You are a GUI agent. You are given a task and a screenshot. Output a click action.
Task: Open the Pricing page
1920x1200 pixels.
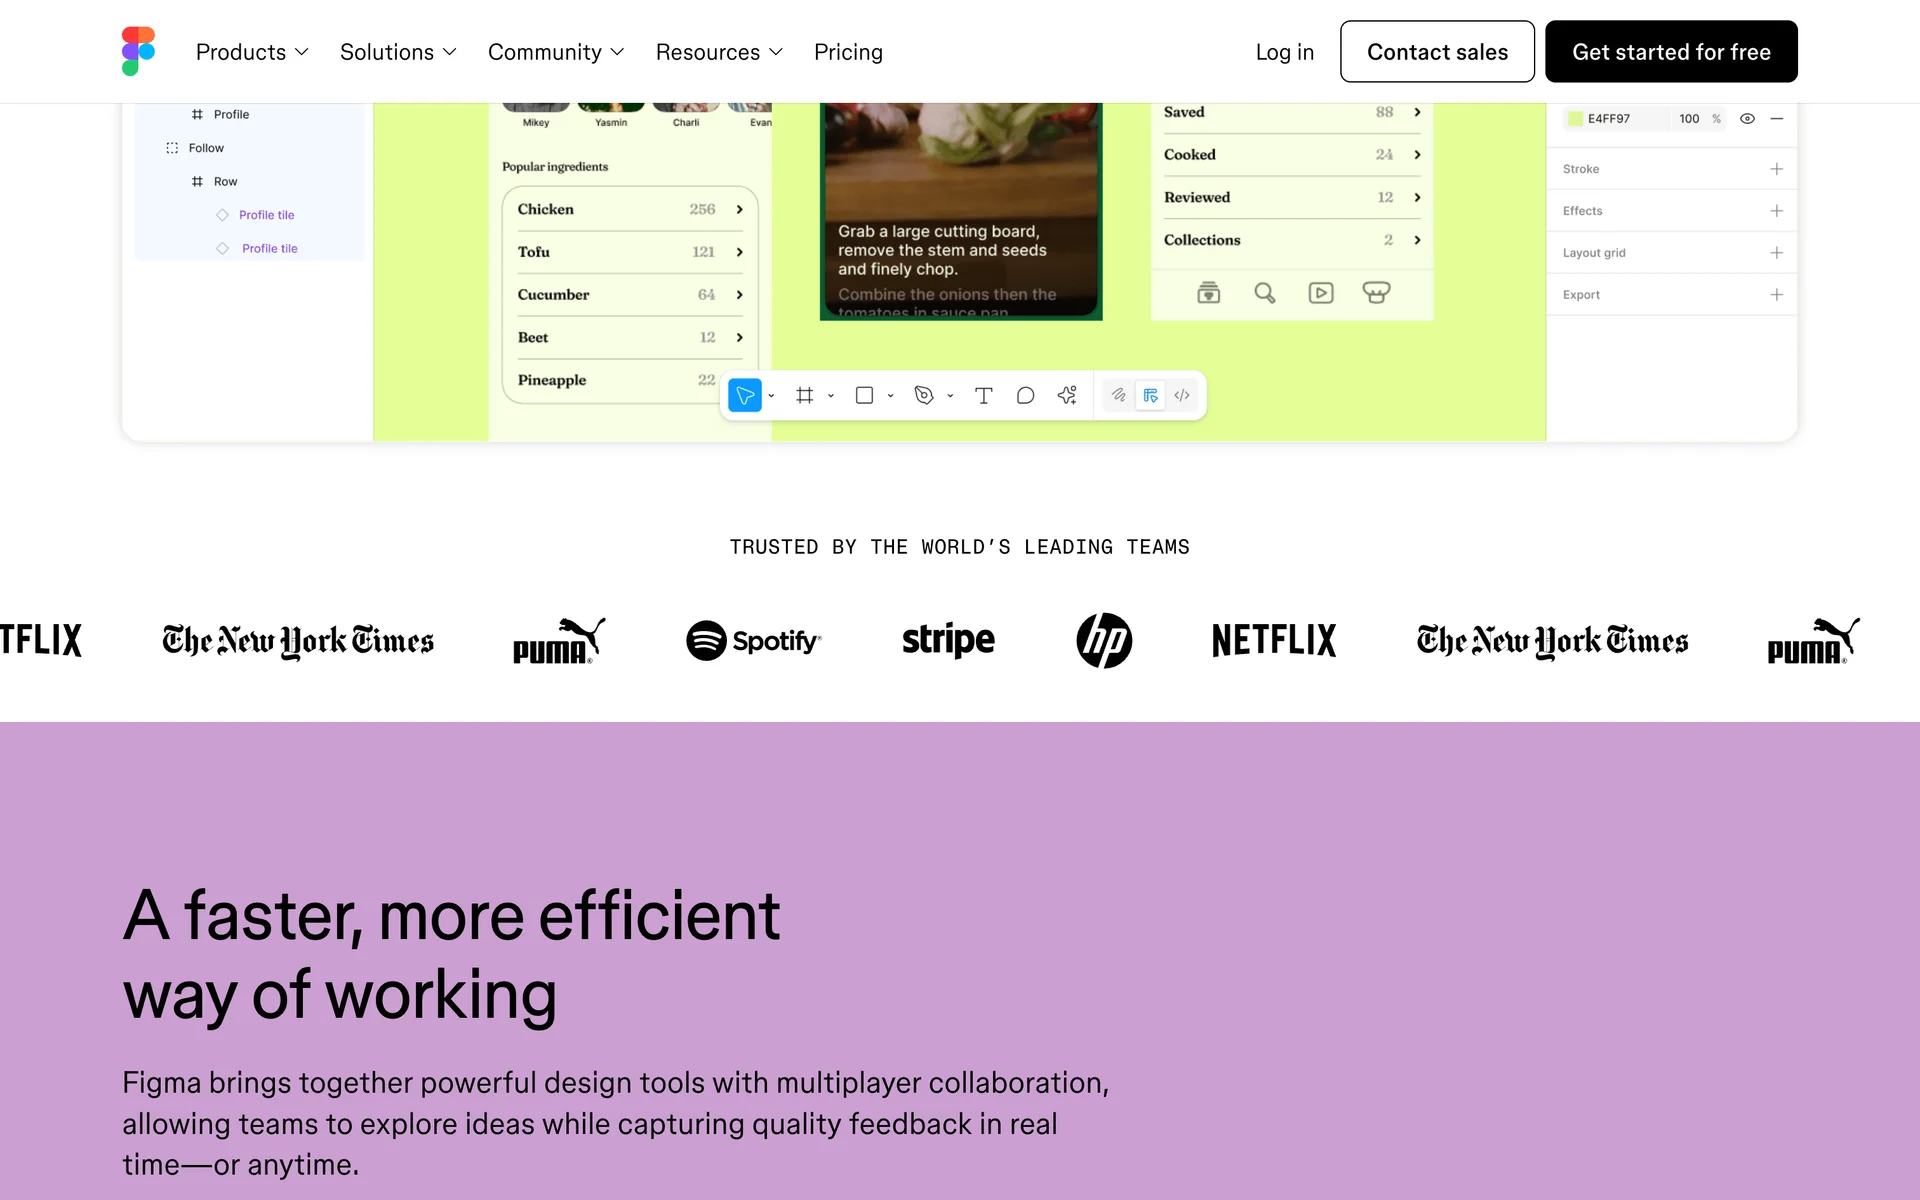tap(848, 52)
